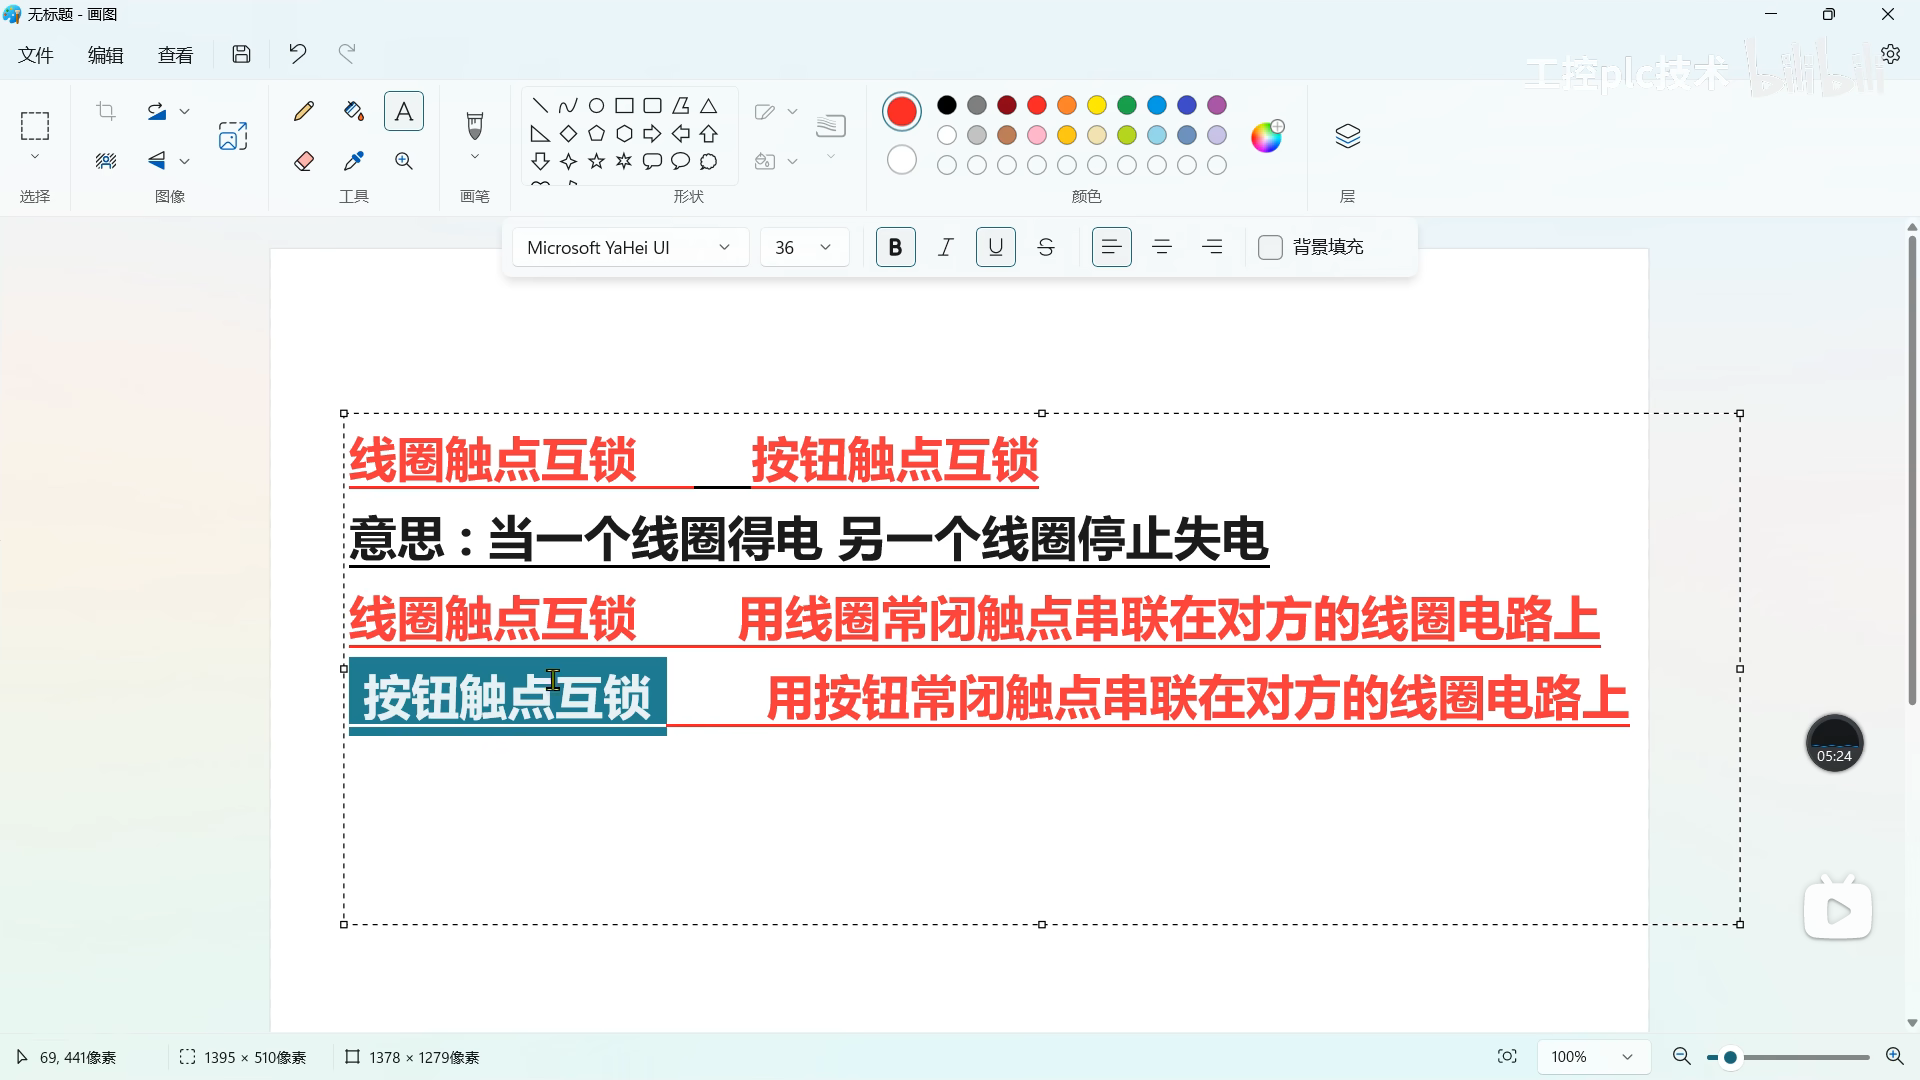Click the Undo arrow
Image resolution: width=1920 pixels, height=1080 pixels.
(x=297, y=54)
